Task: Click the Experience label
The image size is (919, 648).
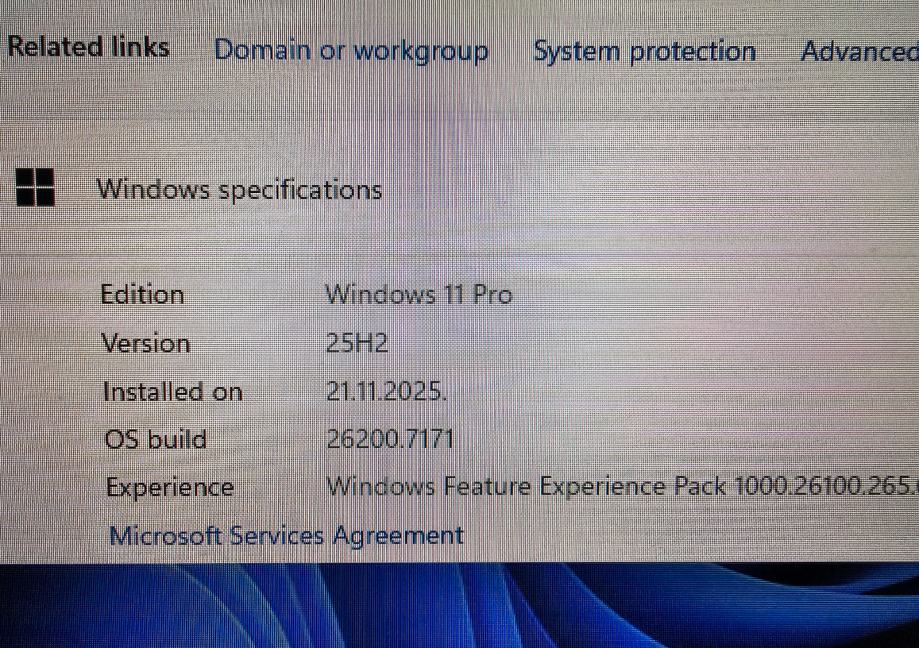Action: coord(170,487)
